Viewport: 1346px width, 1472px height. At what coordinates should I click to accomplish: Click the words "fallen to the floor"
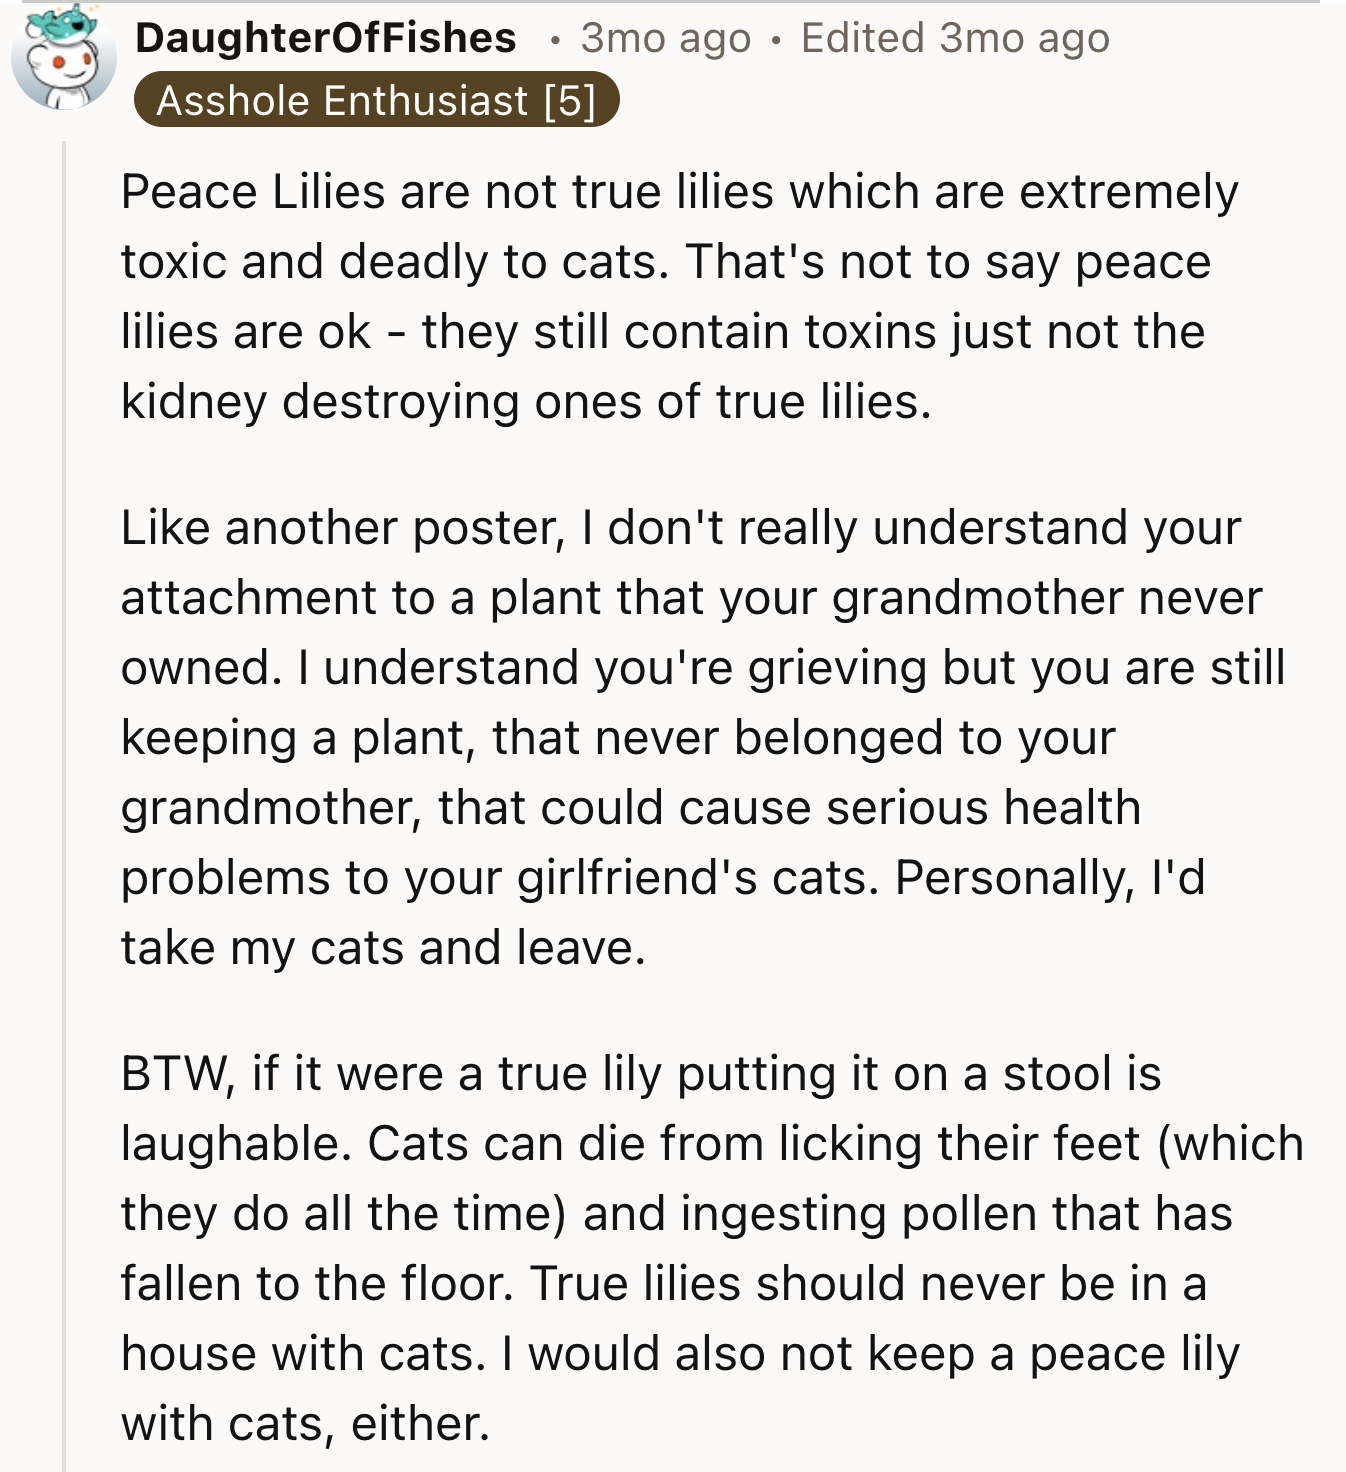[x=317, y=1284]
